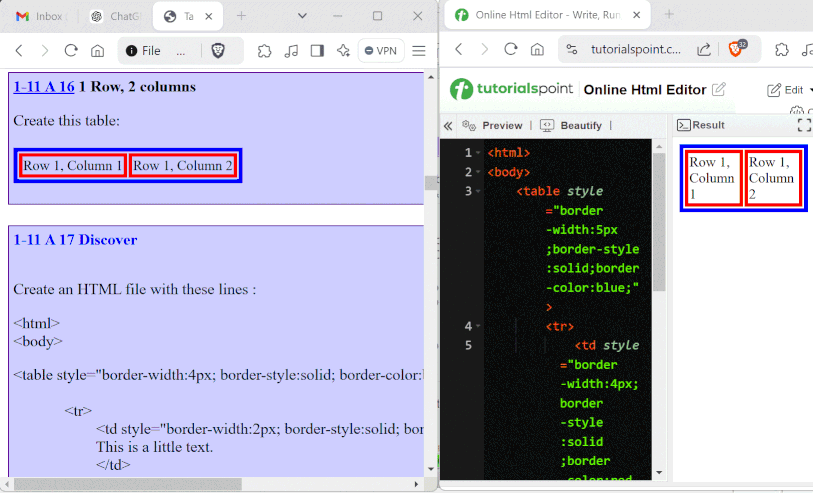Viewport: 813px width, 493px height.
Task: Collapse the editor panel with double chevron
Action: [448, 126]
